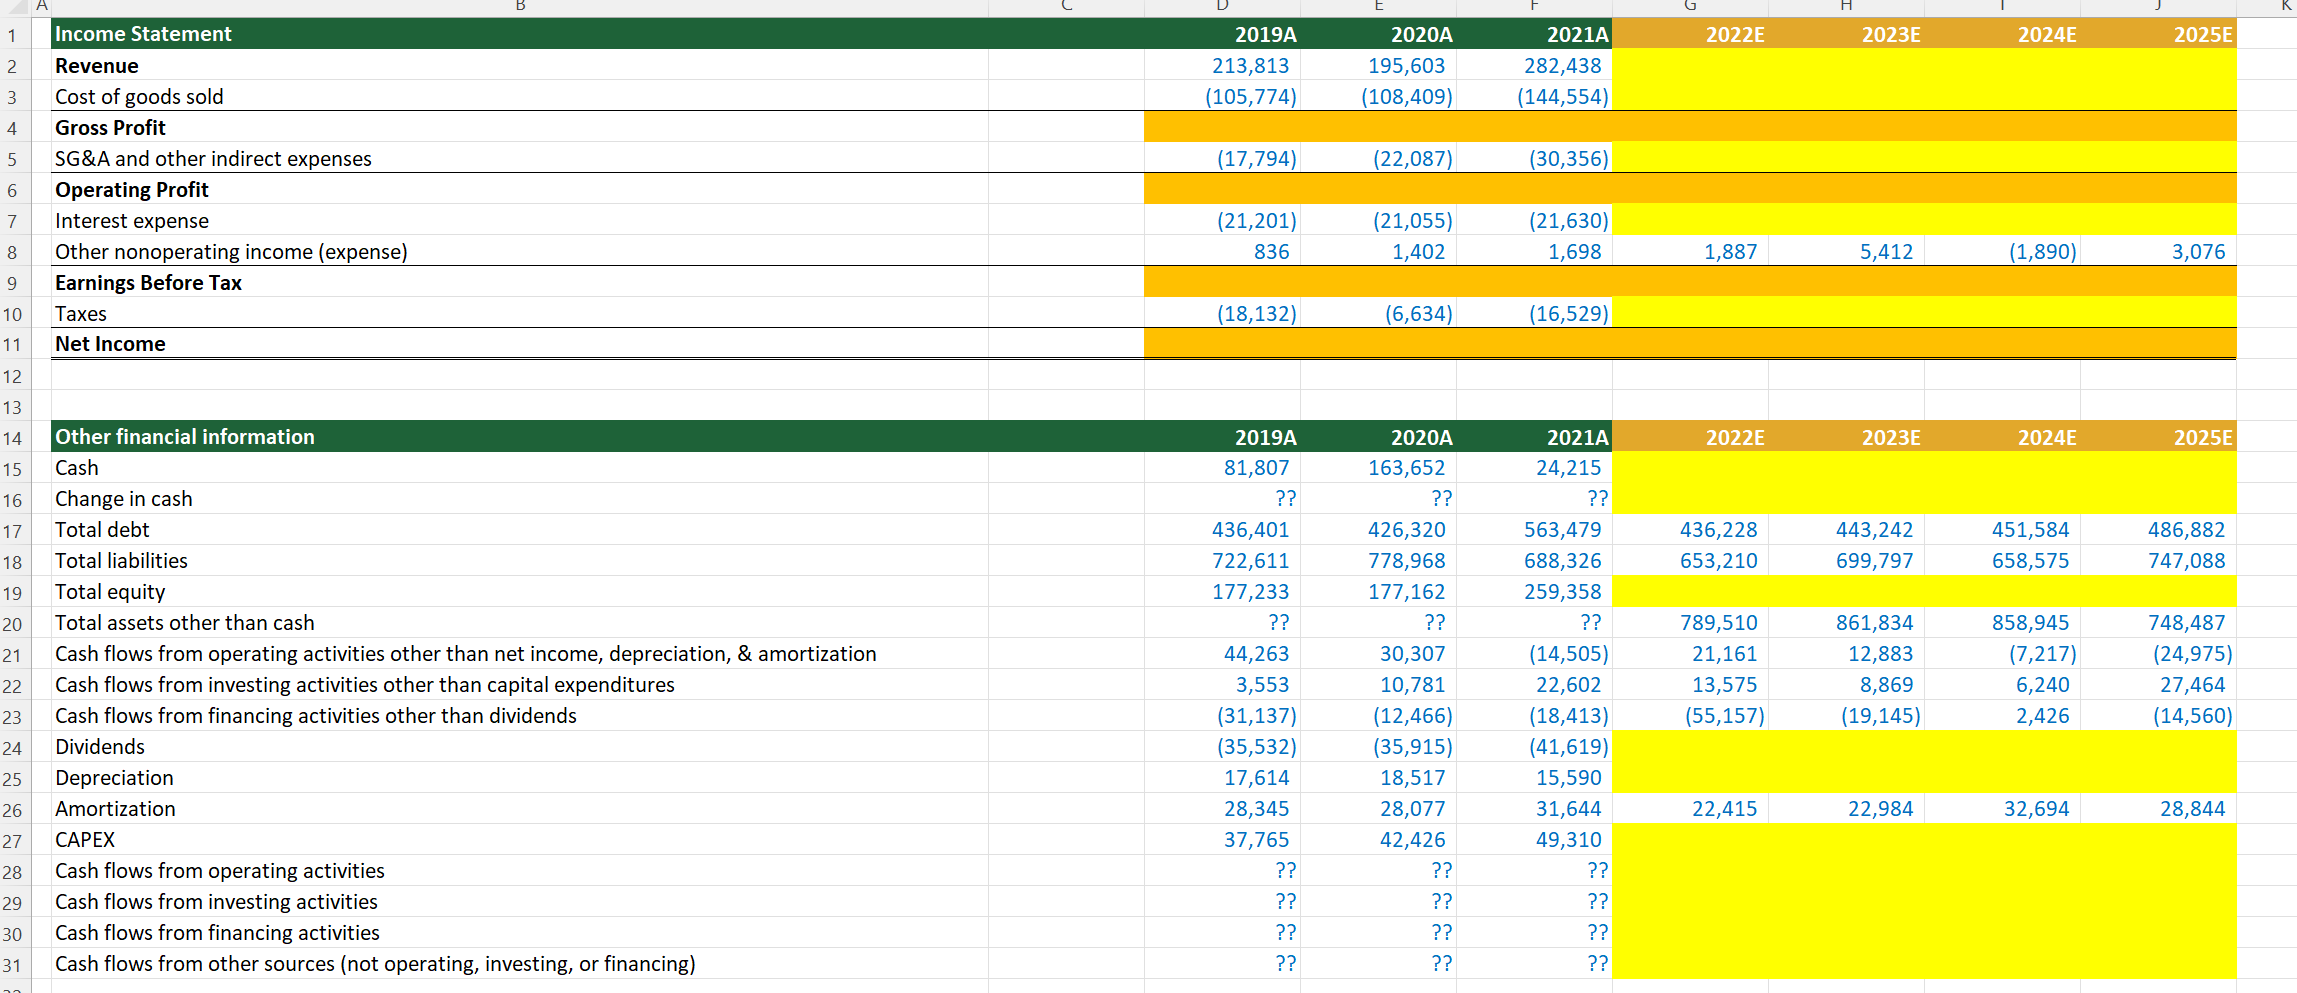This screenshot has width=2297, height=993.
Task: Click the 'Dividends' label cell
Action: click(x=100, y=747)
